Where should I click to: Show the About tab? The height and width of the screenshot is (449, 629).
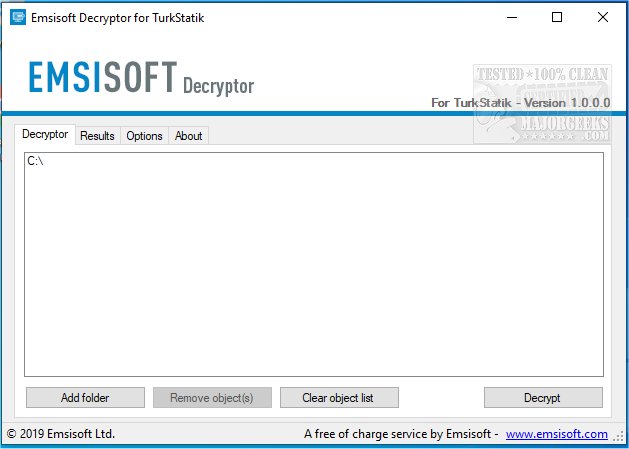point(189,136)
